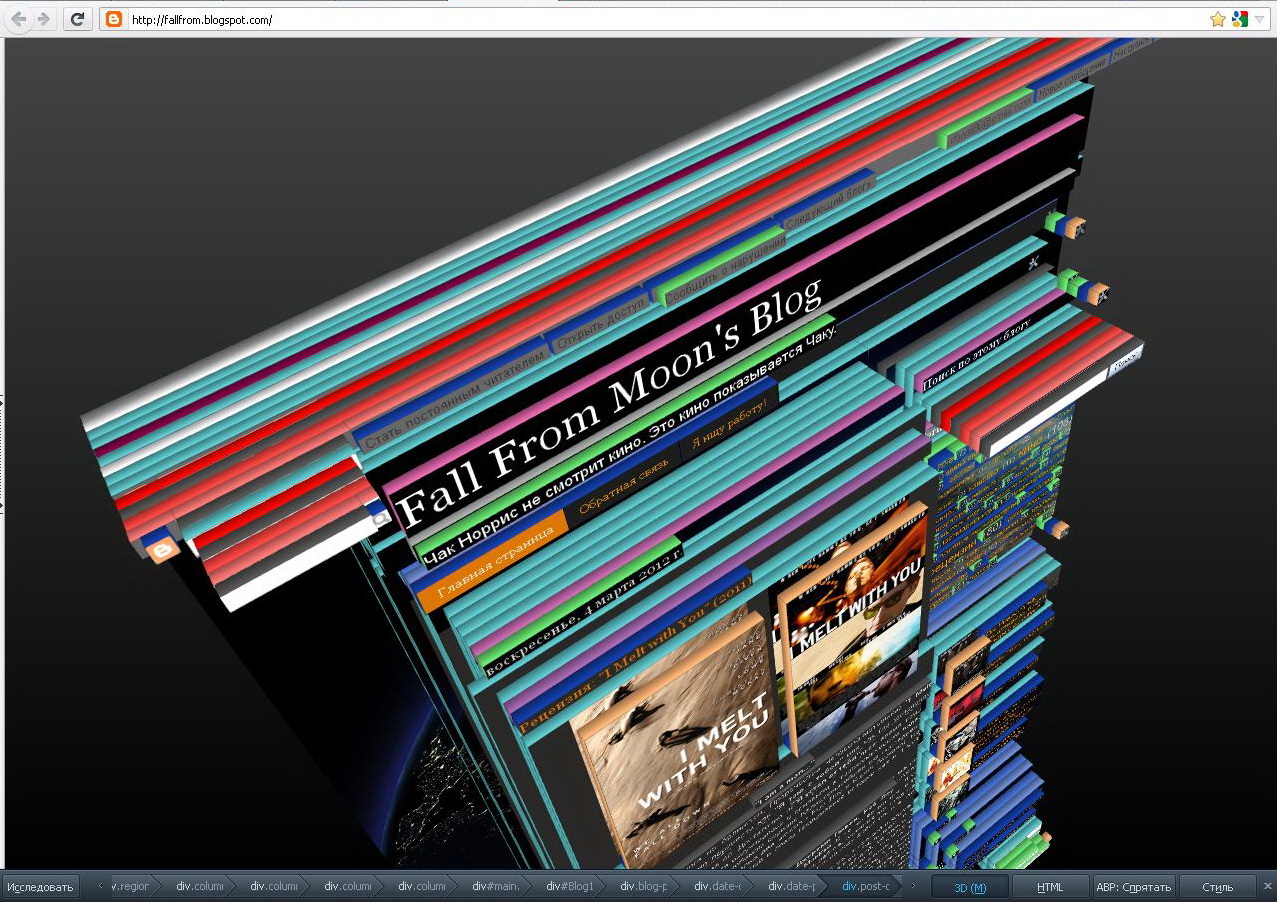Click the Google icon in the address bar
The width and height of the screenshot is (1277, 902).
click(1239, 19)
